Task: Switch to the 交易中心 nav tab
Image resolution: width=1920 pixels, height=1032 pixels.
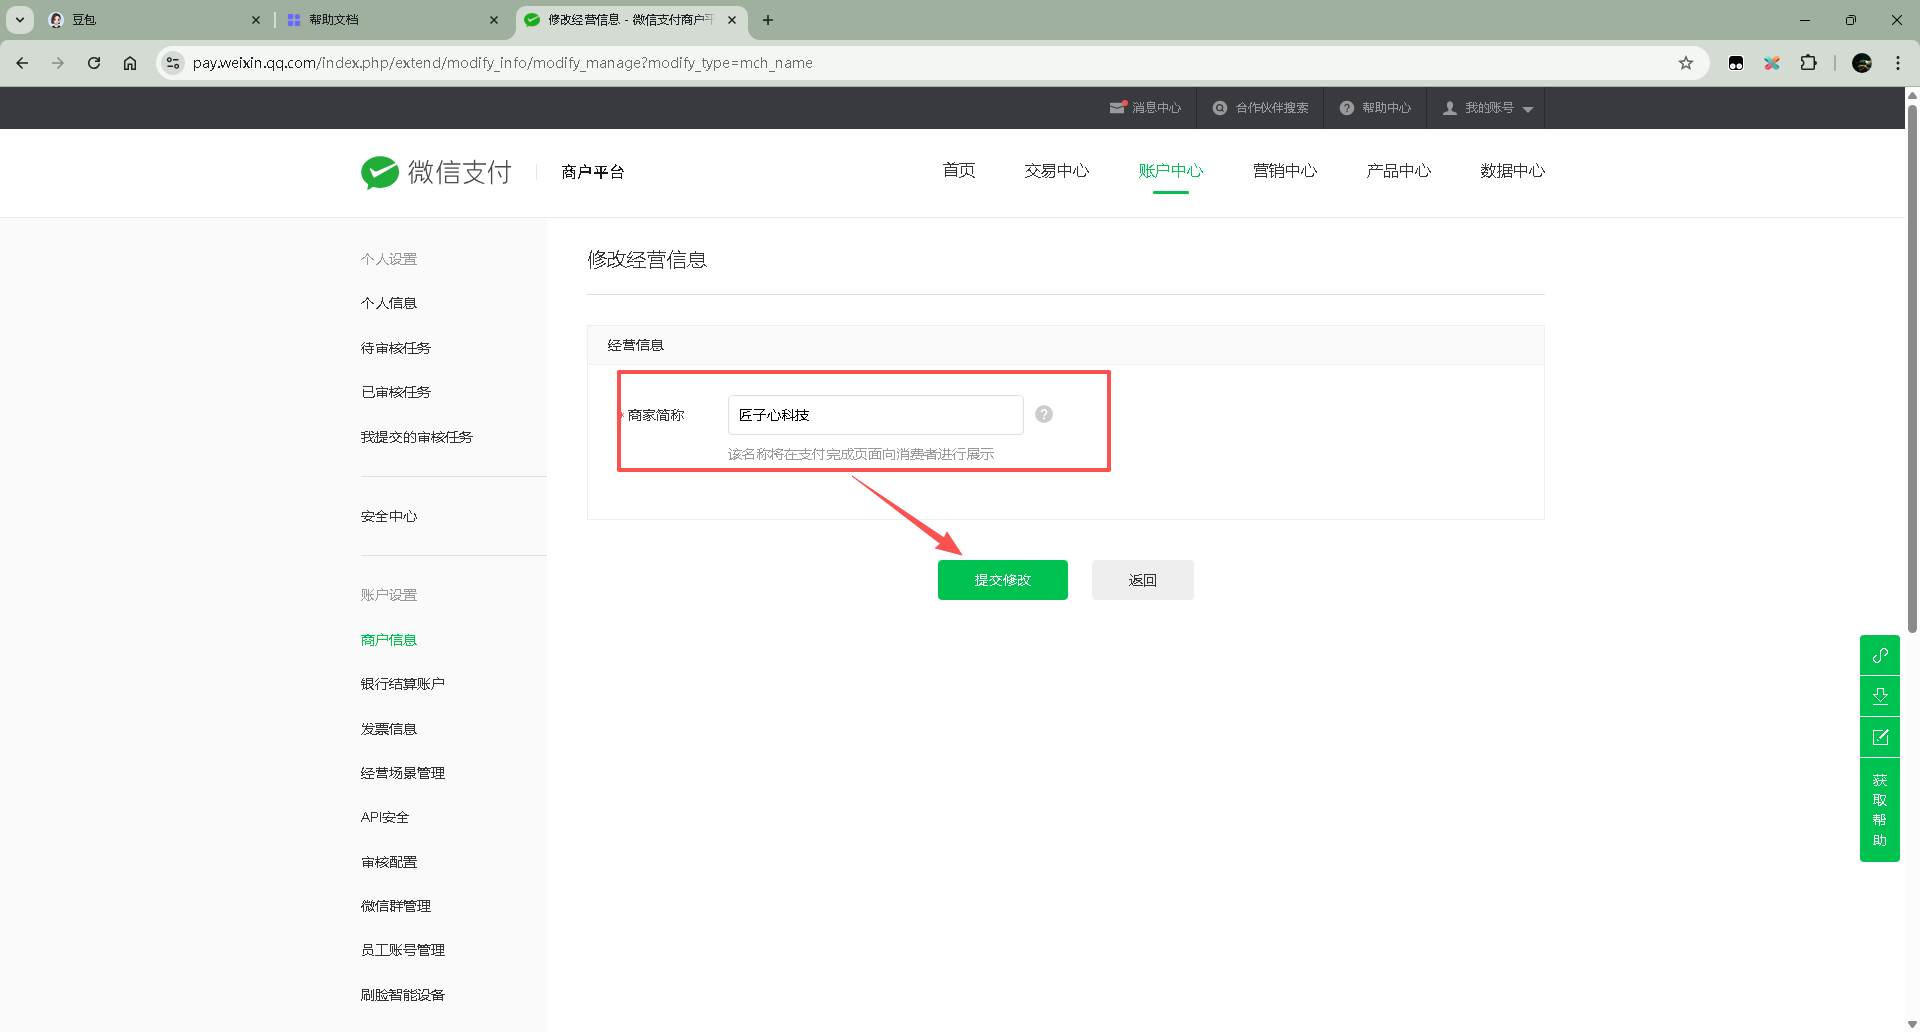Action: pos(1056,171)
